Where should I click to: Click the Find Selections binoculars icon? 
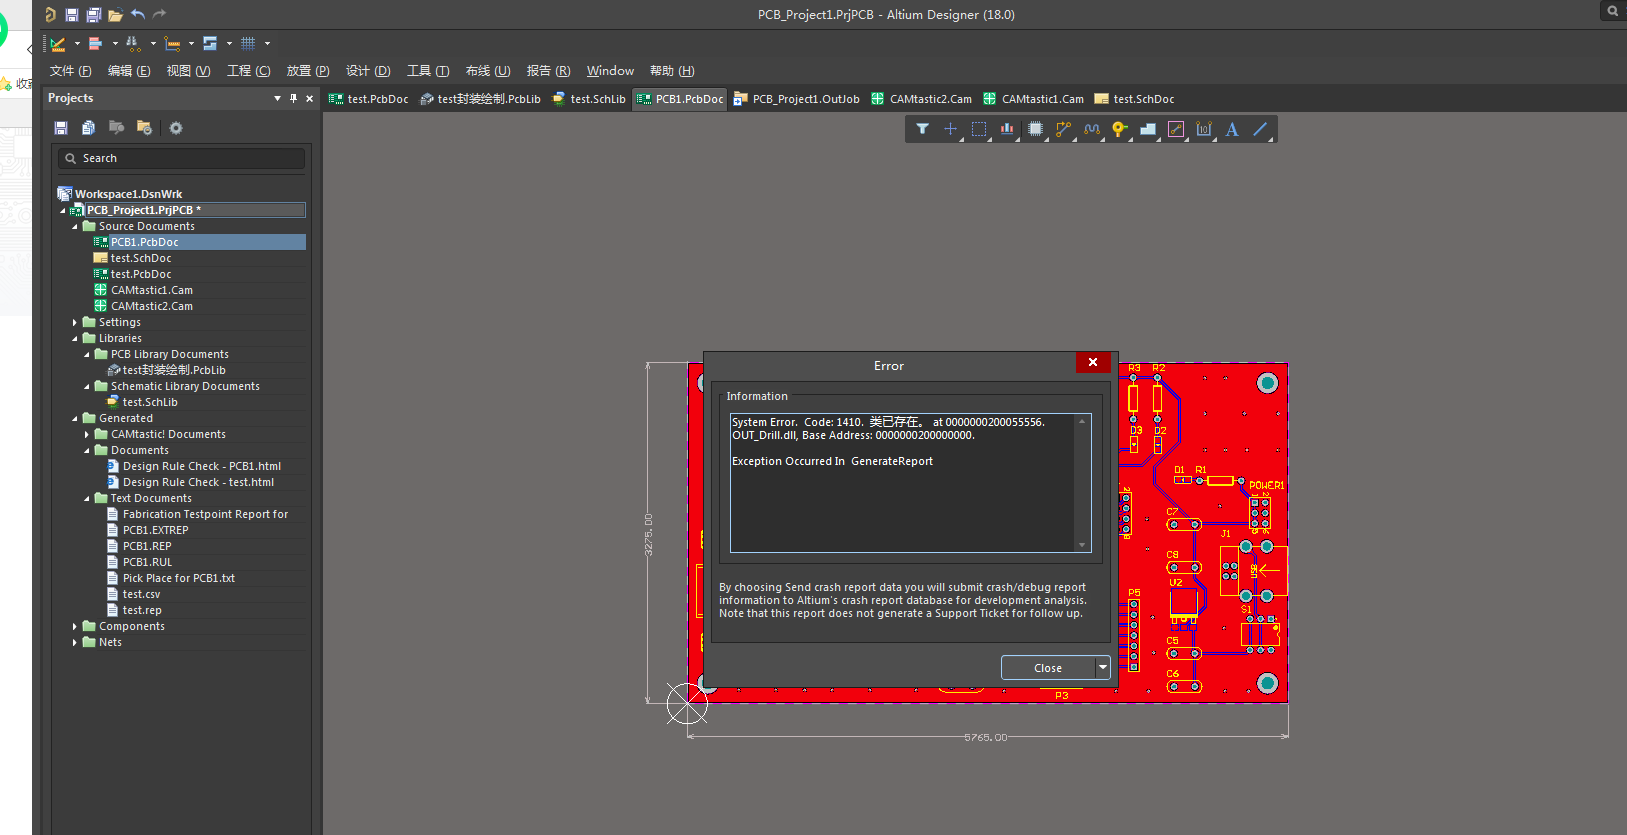133,44
